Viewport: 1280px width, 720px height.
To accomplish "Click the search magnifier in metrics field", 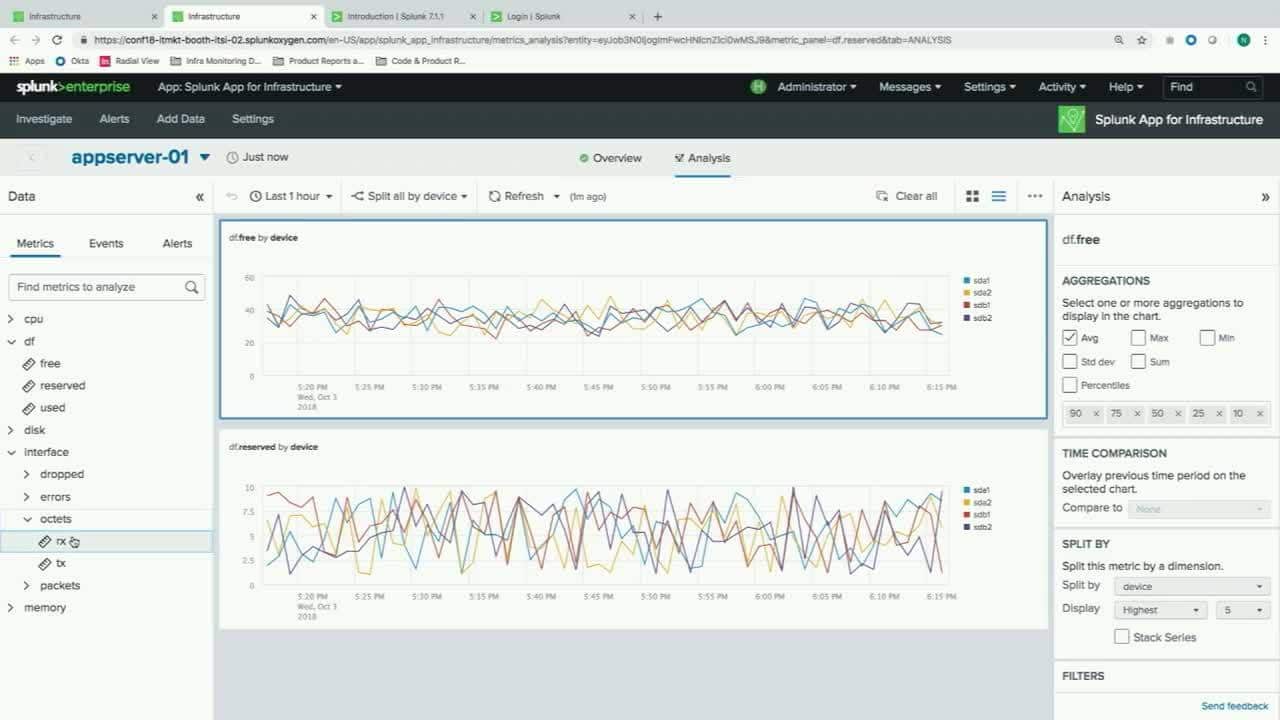I will click(191, 287).
